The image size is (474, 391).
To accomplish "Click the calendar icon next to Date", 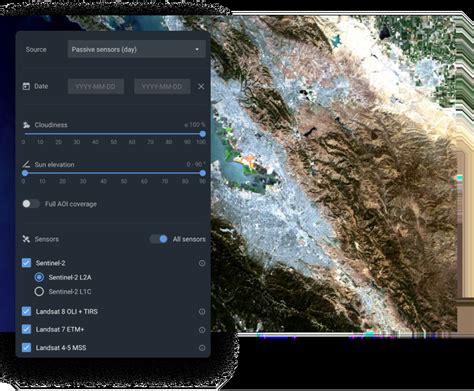I will pyautogui.click(x=26, y=86).
